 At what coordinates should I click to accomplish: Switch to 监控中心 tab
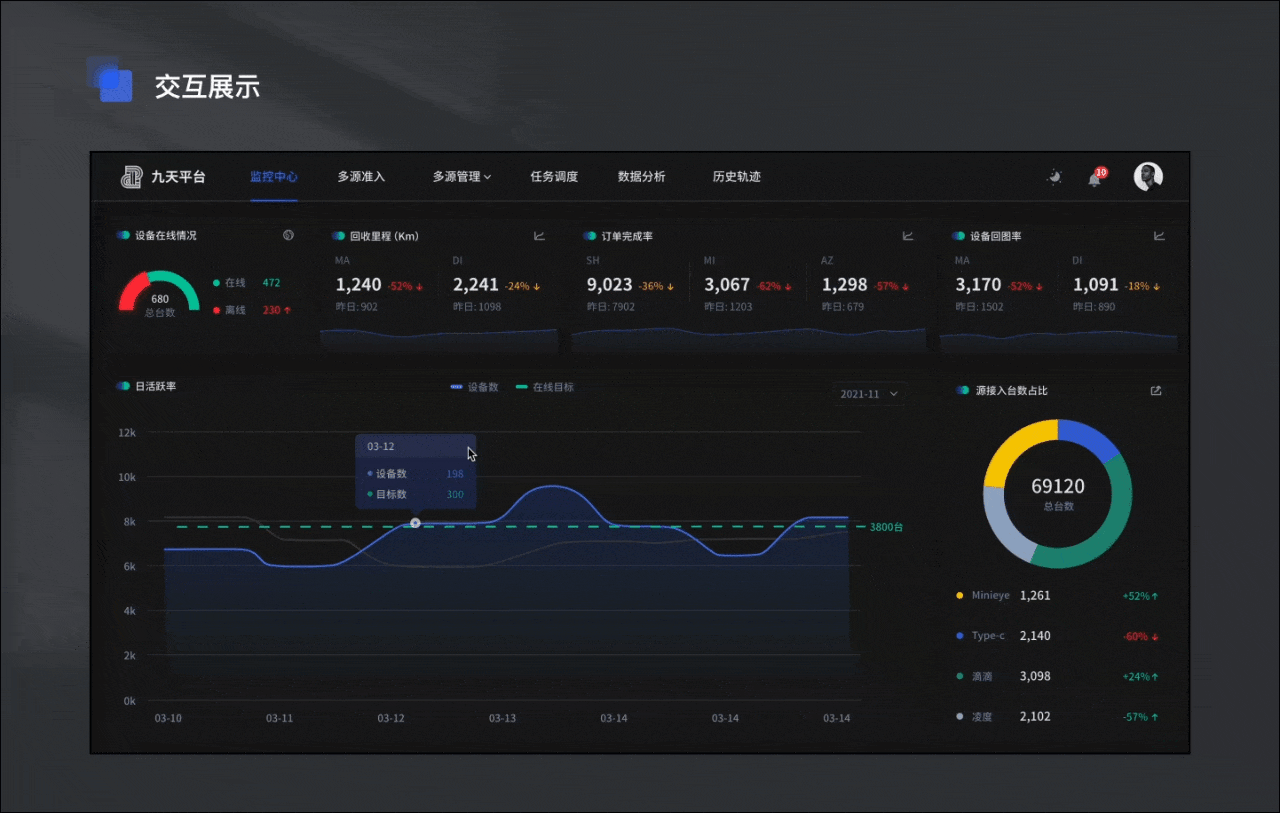(x=274, y=177)
